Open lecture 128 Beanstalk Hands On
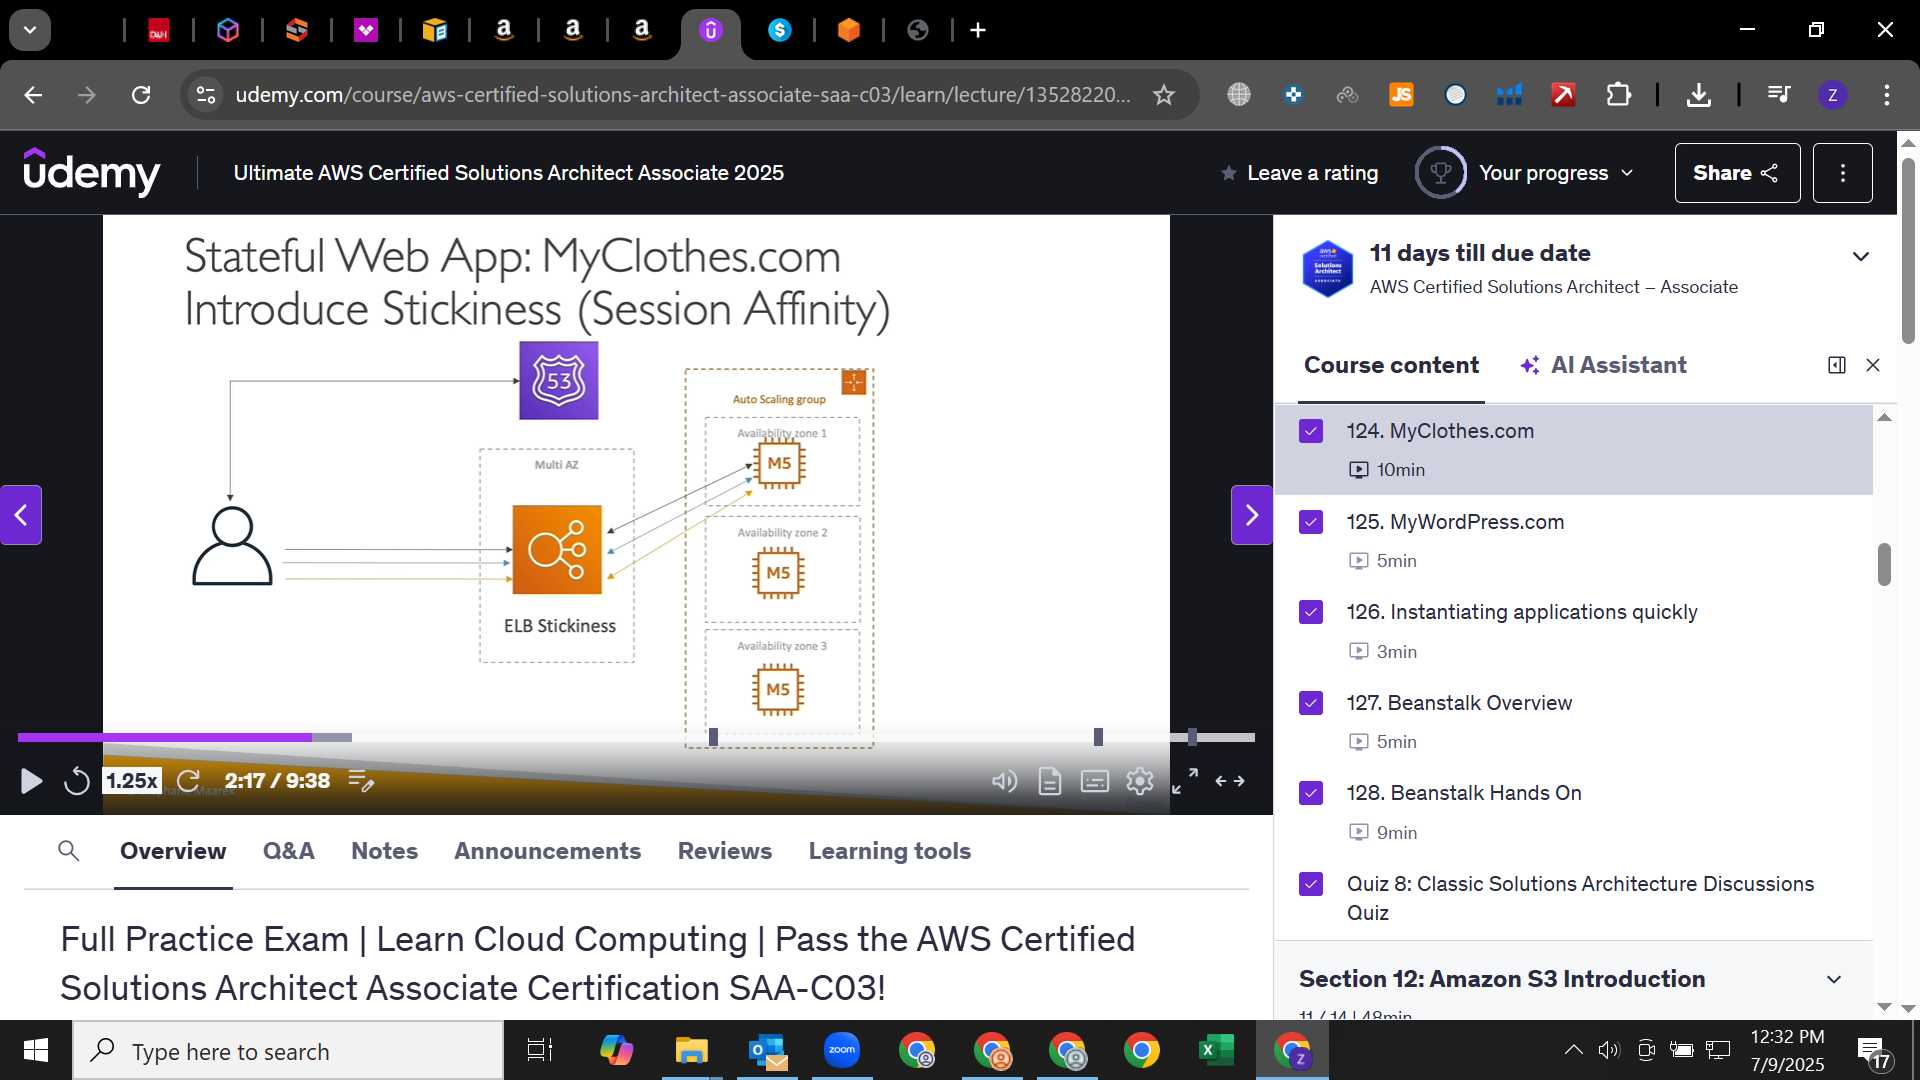 coord(1573,811)
